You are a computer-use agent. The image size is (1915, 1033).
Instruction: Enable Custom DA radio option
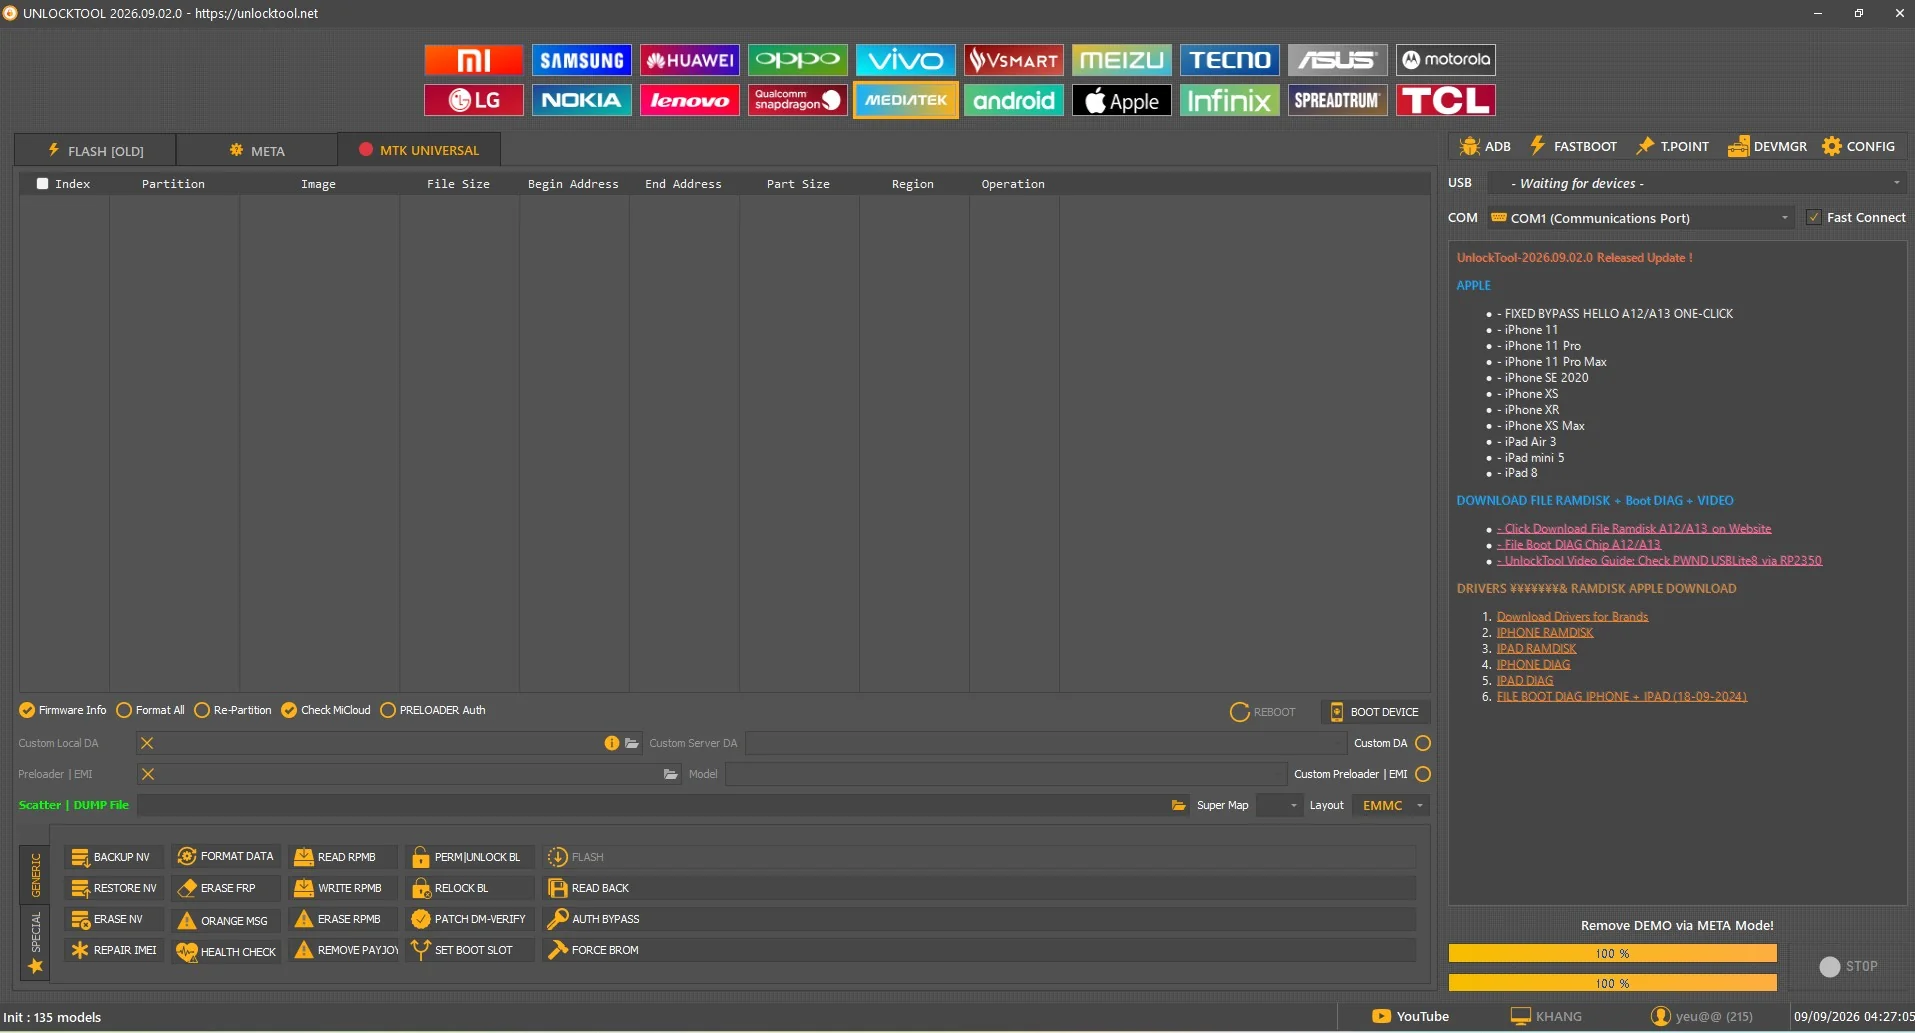(x=1423, y=743)
